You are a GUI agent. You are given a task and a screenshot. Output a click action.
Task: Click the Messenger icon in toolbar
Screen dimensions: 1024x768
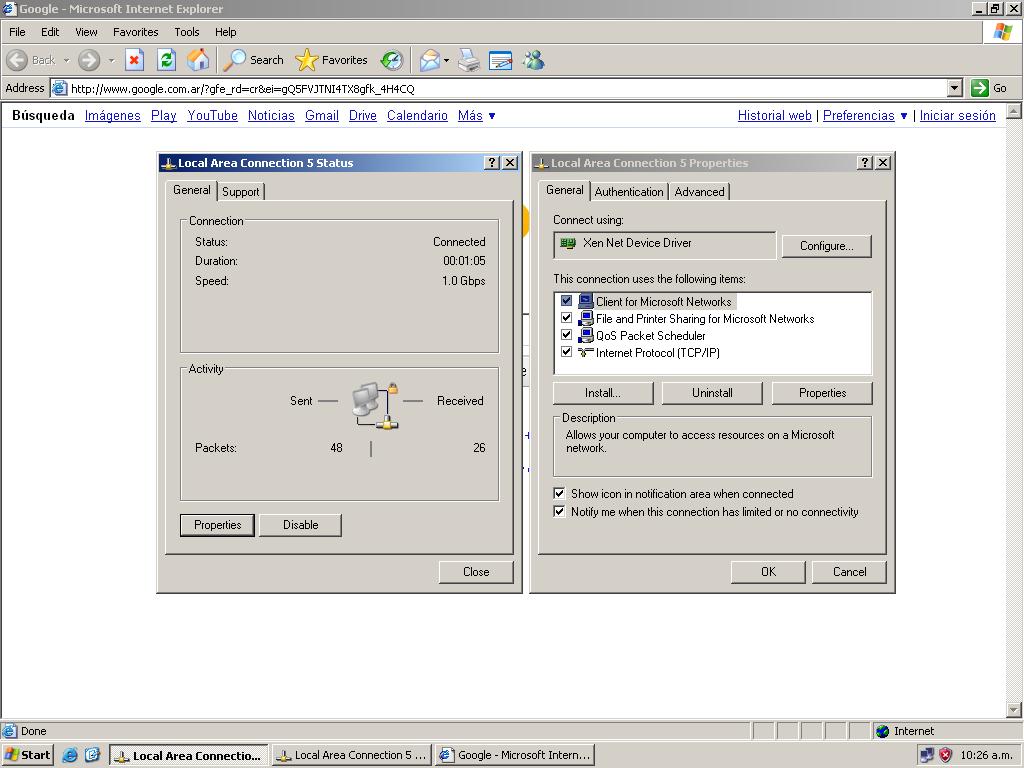point(533,60)
